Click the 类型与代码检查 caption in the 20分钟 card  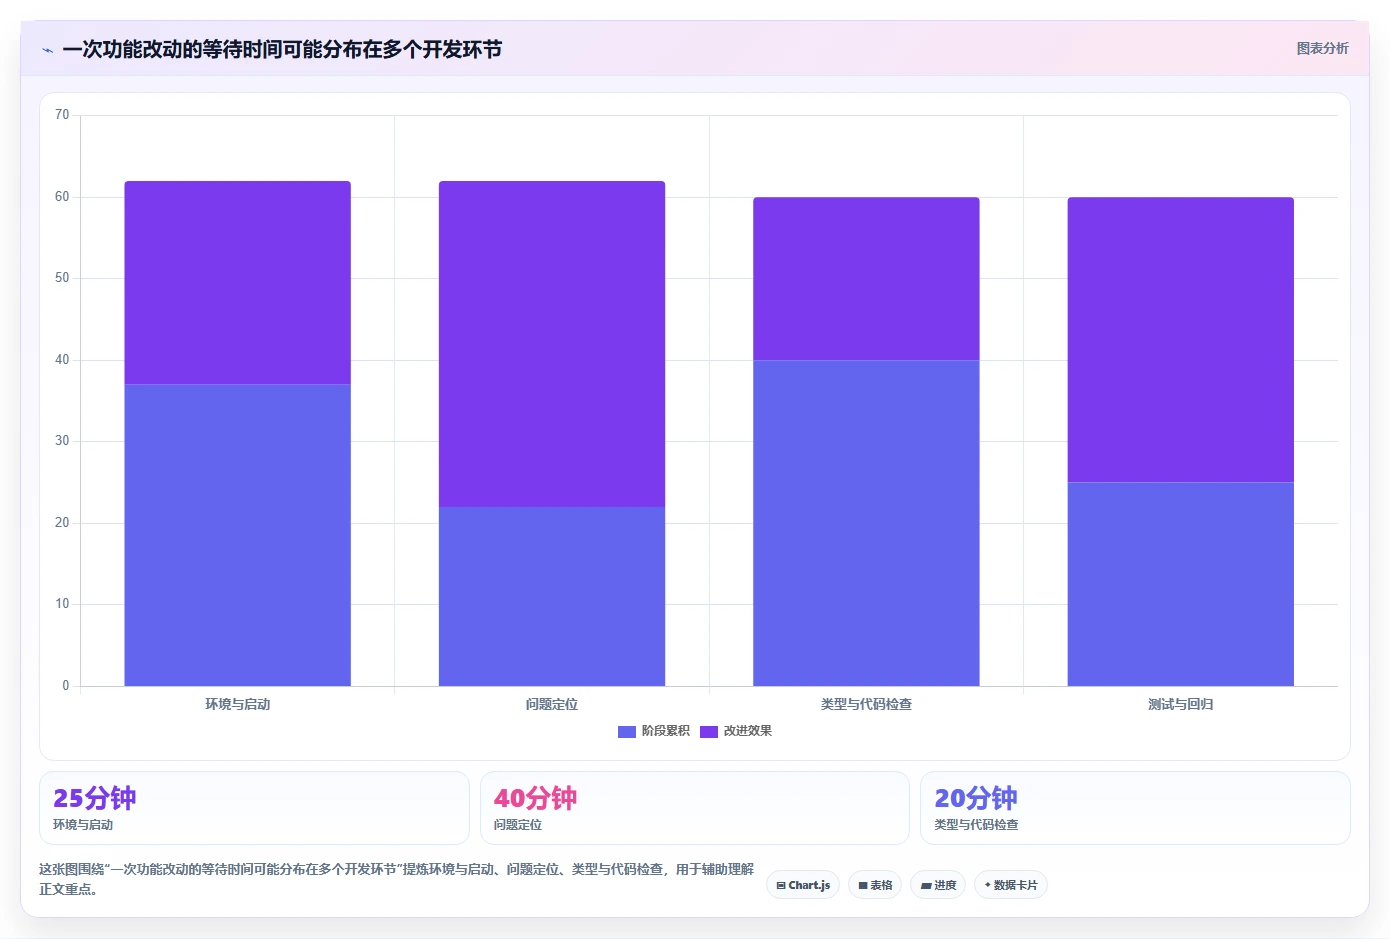tap(976, 825)
